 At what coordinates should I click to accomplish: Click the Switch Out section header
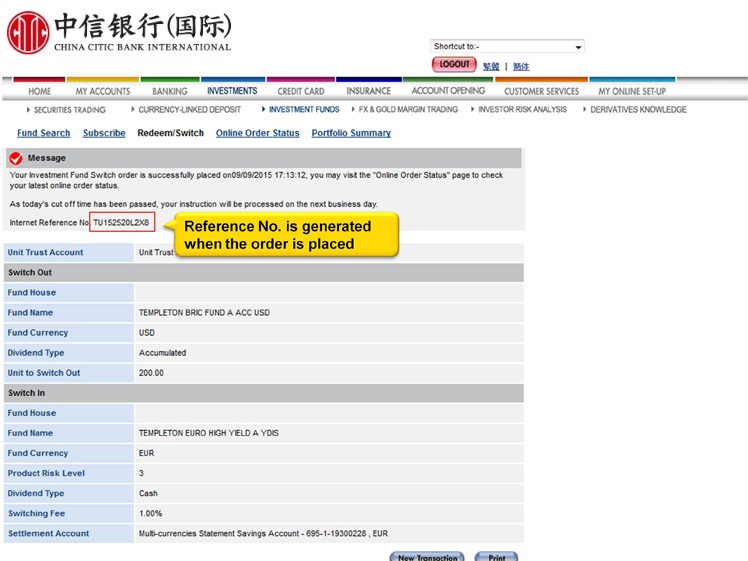[x=264, y=272]
